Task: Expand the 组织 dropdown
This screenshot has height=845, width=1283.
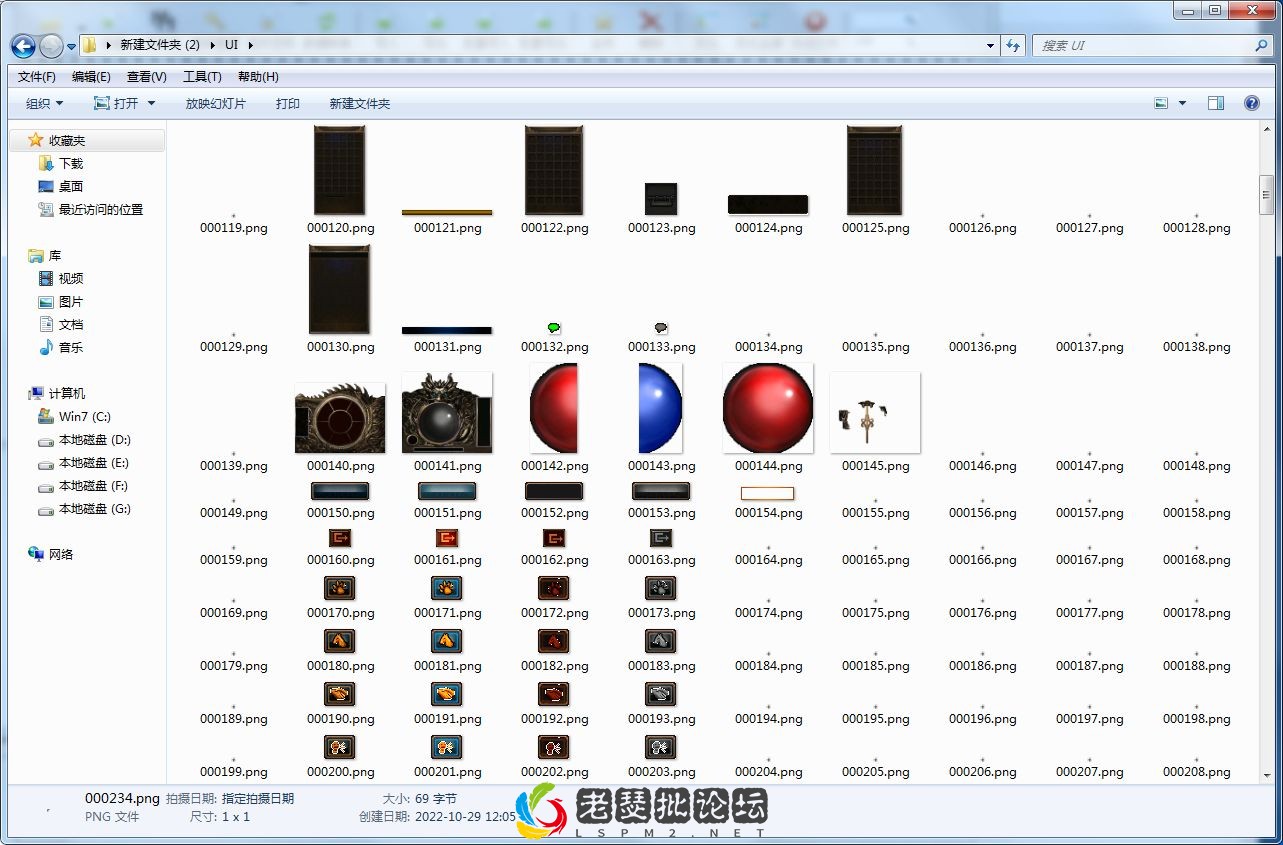Action: coord(45,104)
